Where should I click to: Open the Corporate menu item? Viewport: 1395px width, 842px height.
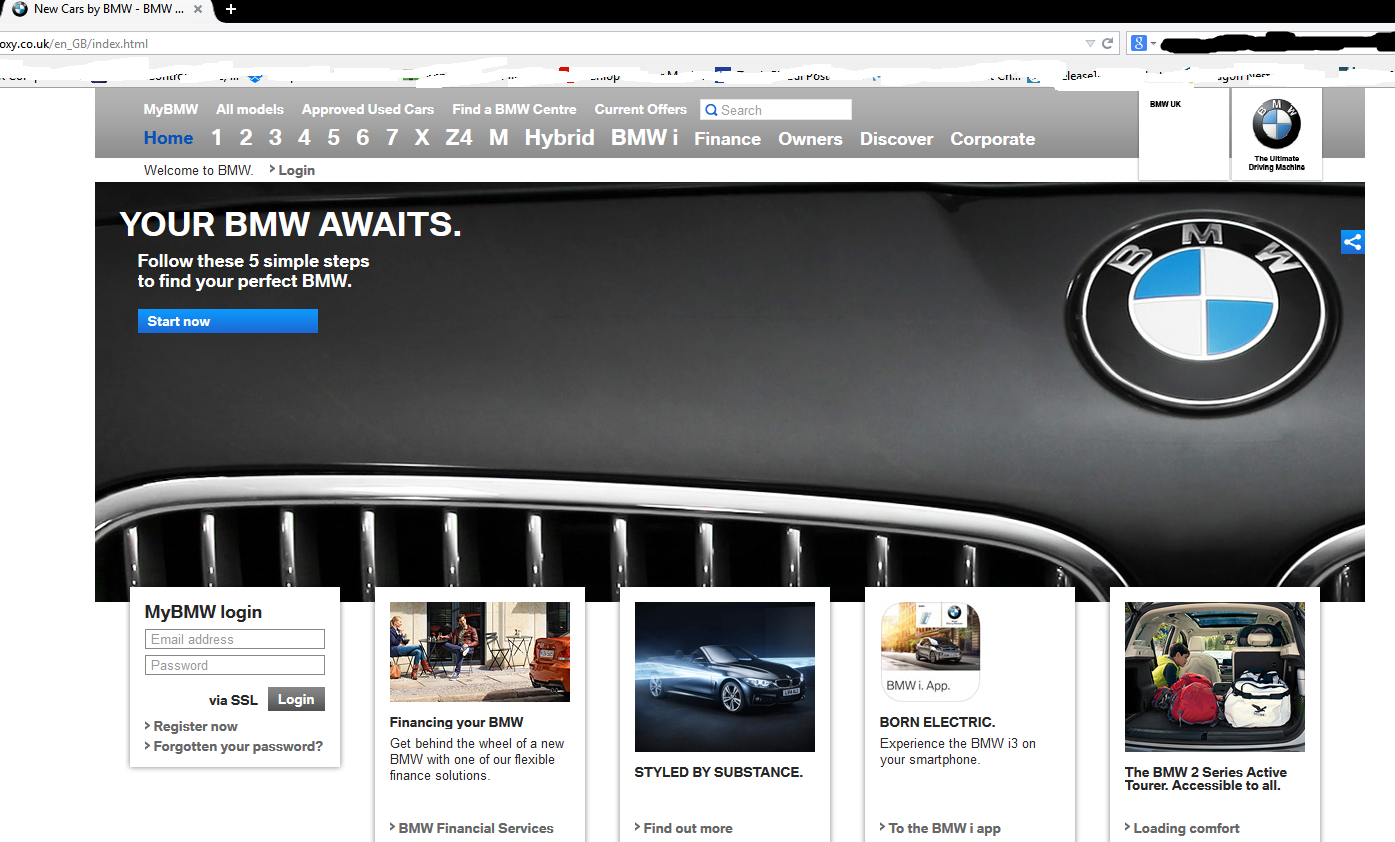[993, 139]
